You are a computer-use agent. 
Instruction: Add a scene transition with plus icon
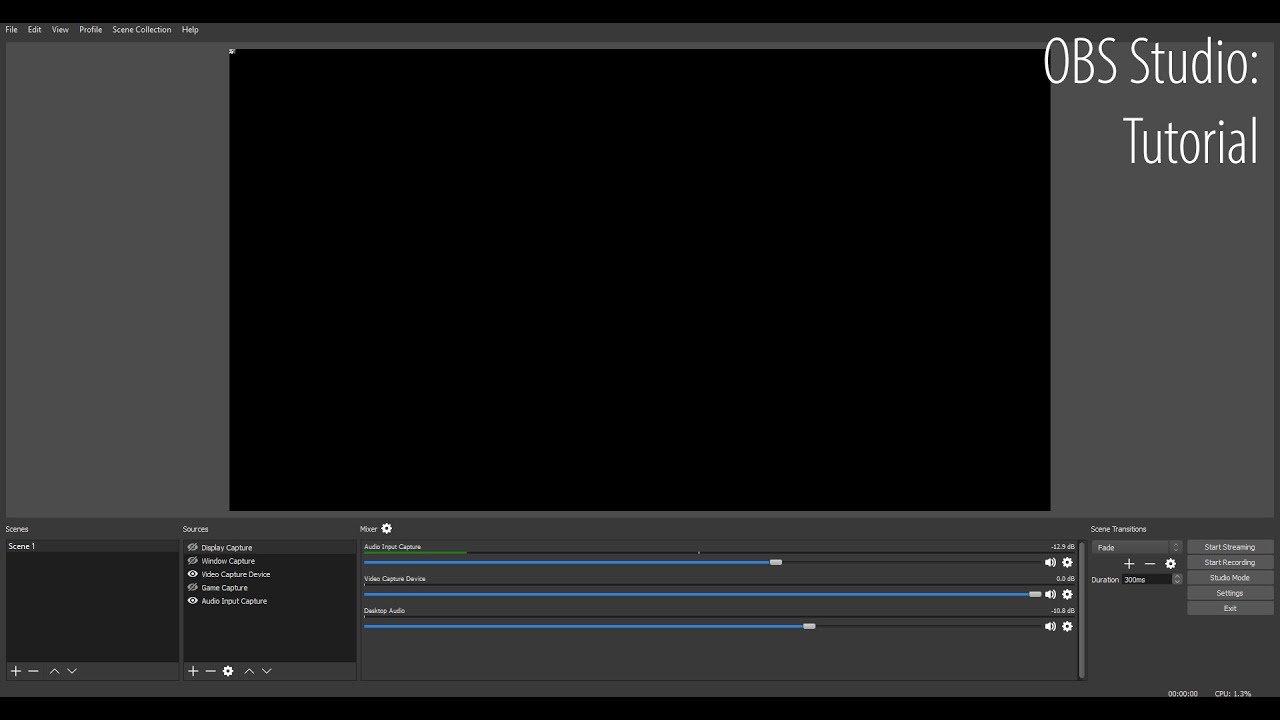coord(1129,563)
